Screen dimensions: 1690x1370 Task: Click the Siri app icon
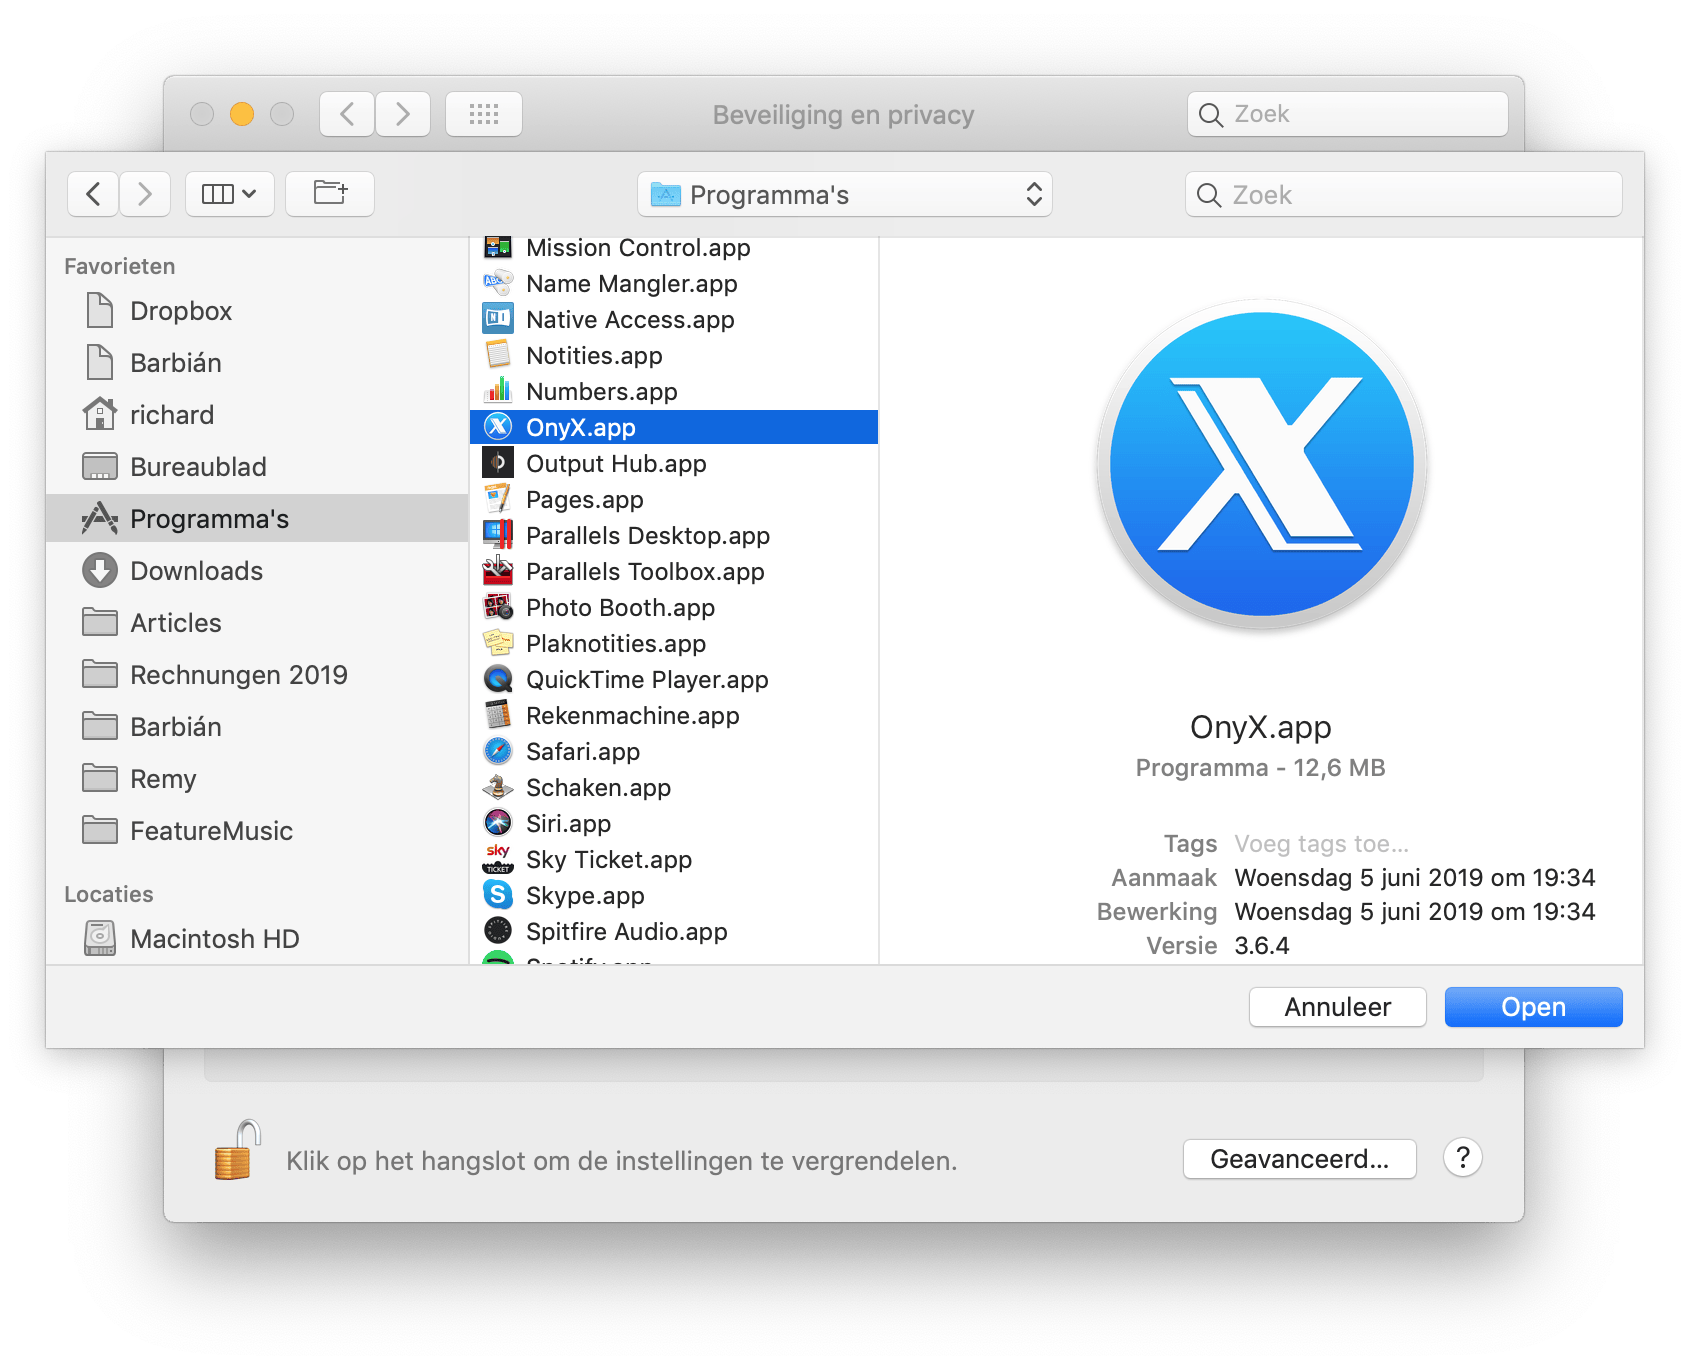pos(498,823)
